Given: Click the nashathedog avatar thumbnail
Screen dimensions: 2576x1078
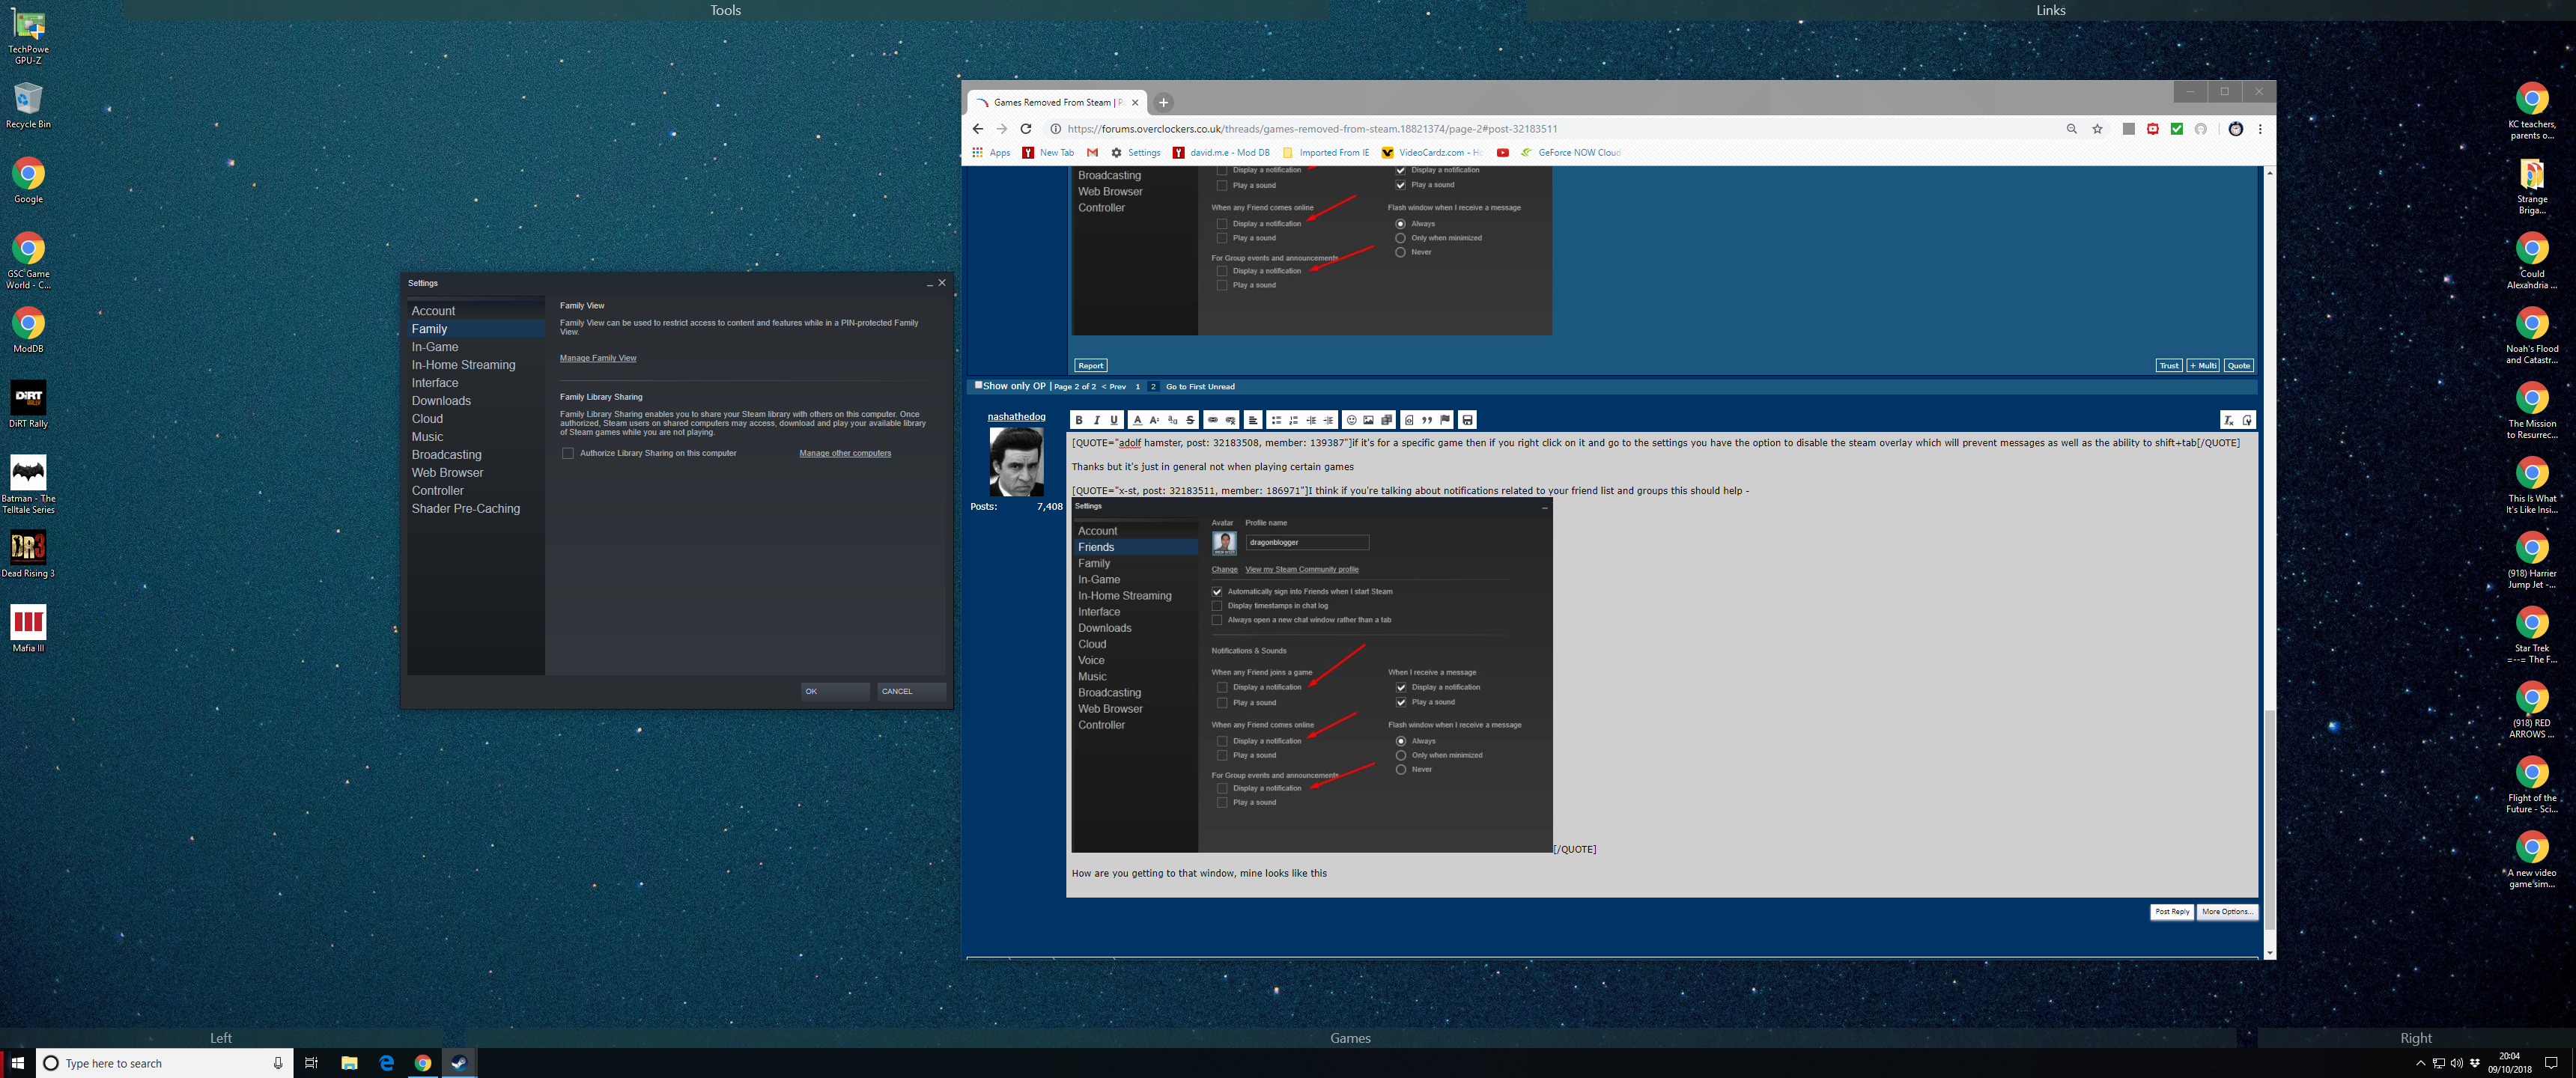Looking at the screenshot, I should (1016, 461).
